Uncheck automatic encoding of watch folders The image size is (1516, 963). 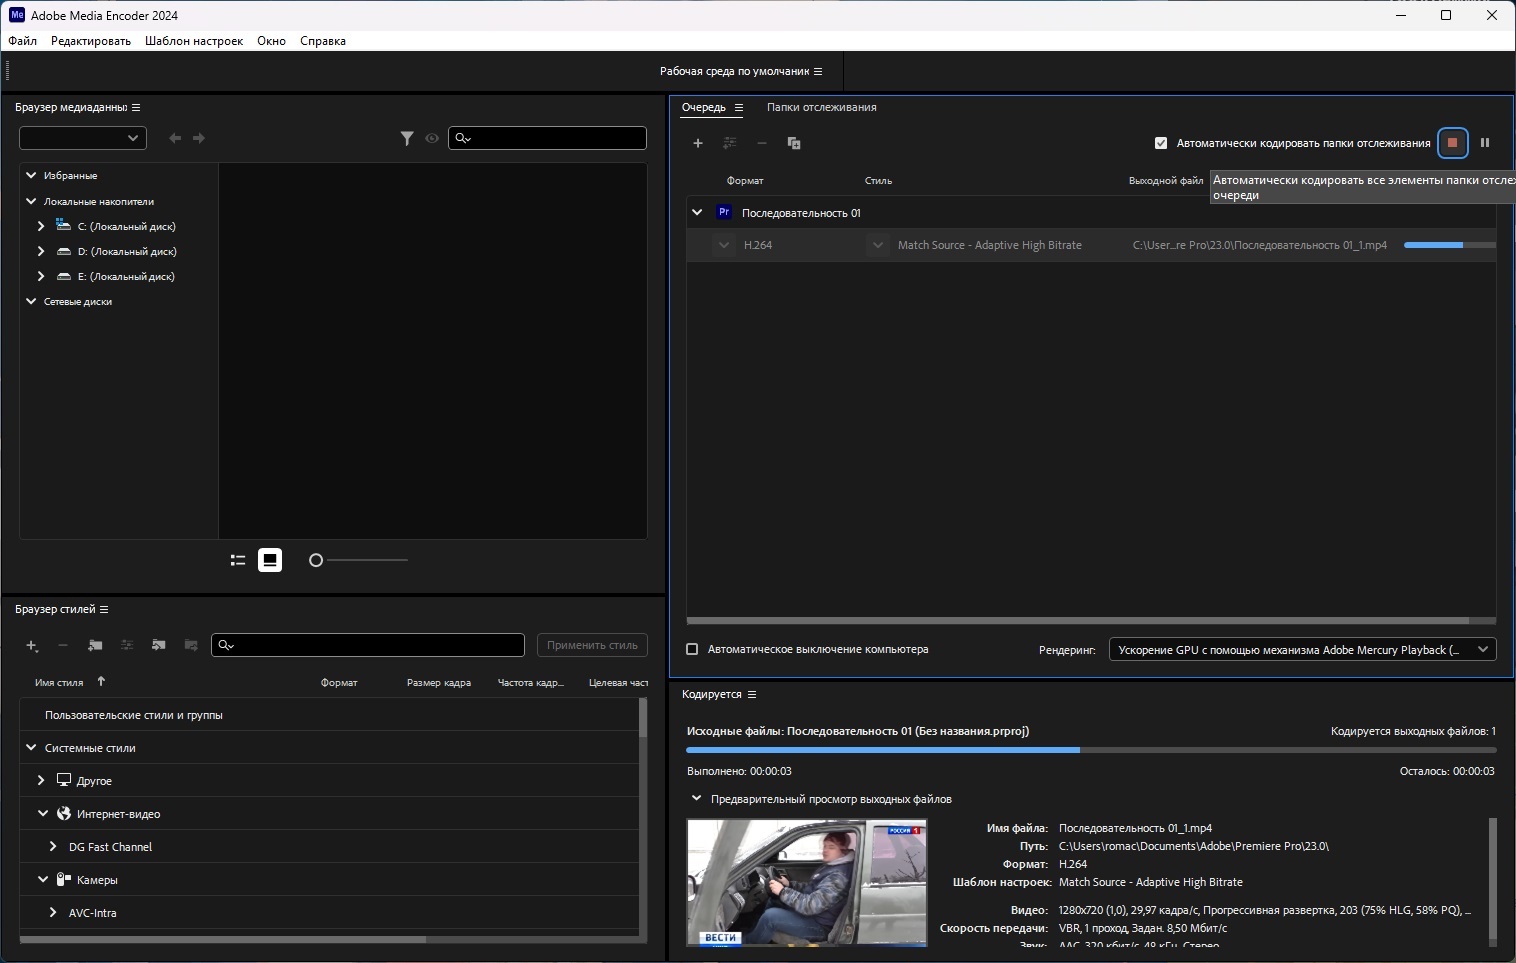coord(1161,143)
